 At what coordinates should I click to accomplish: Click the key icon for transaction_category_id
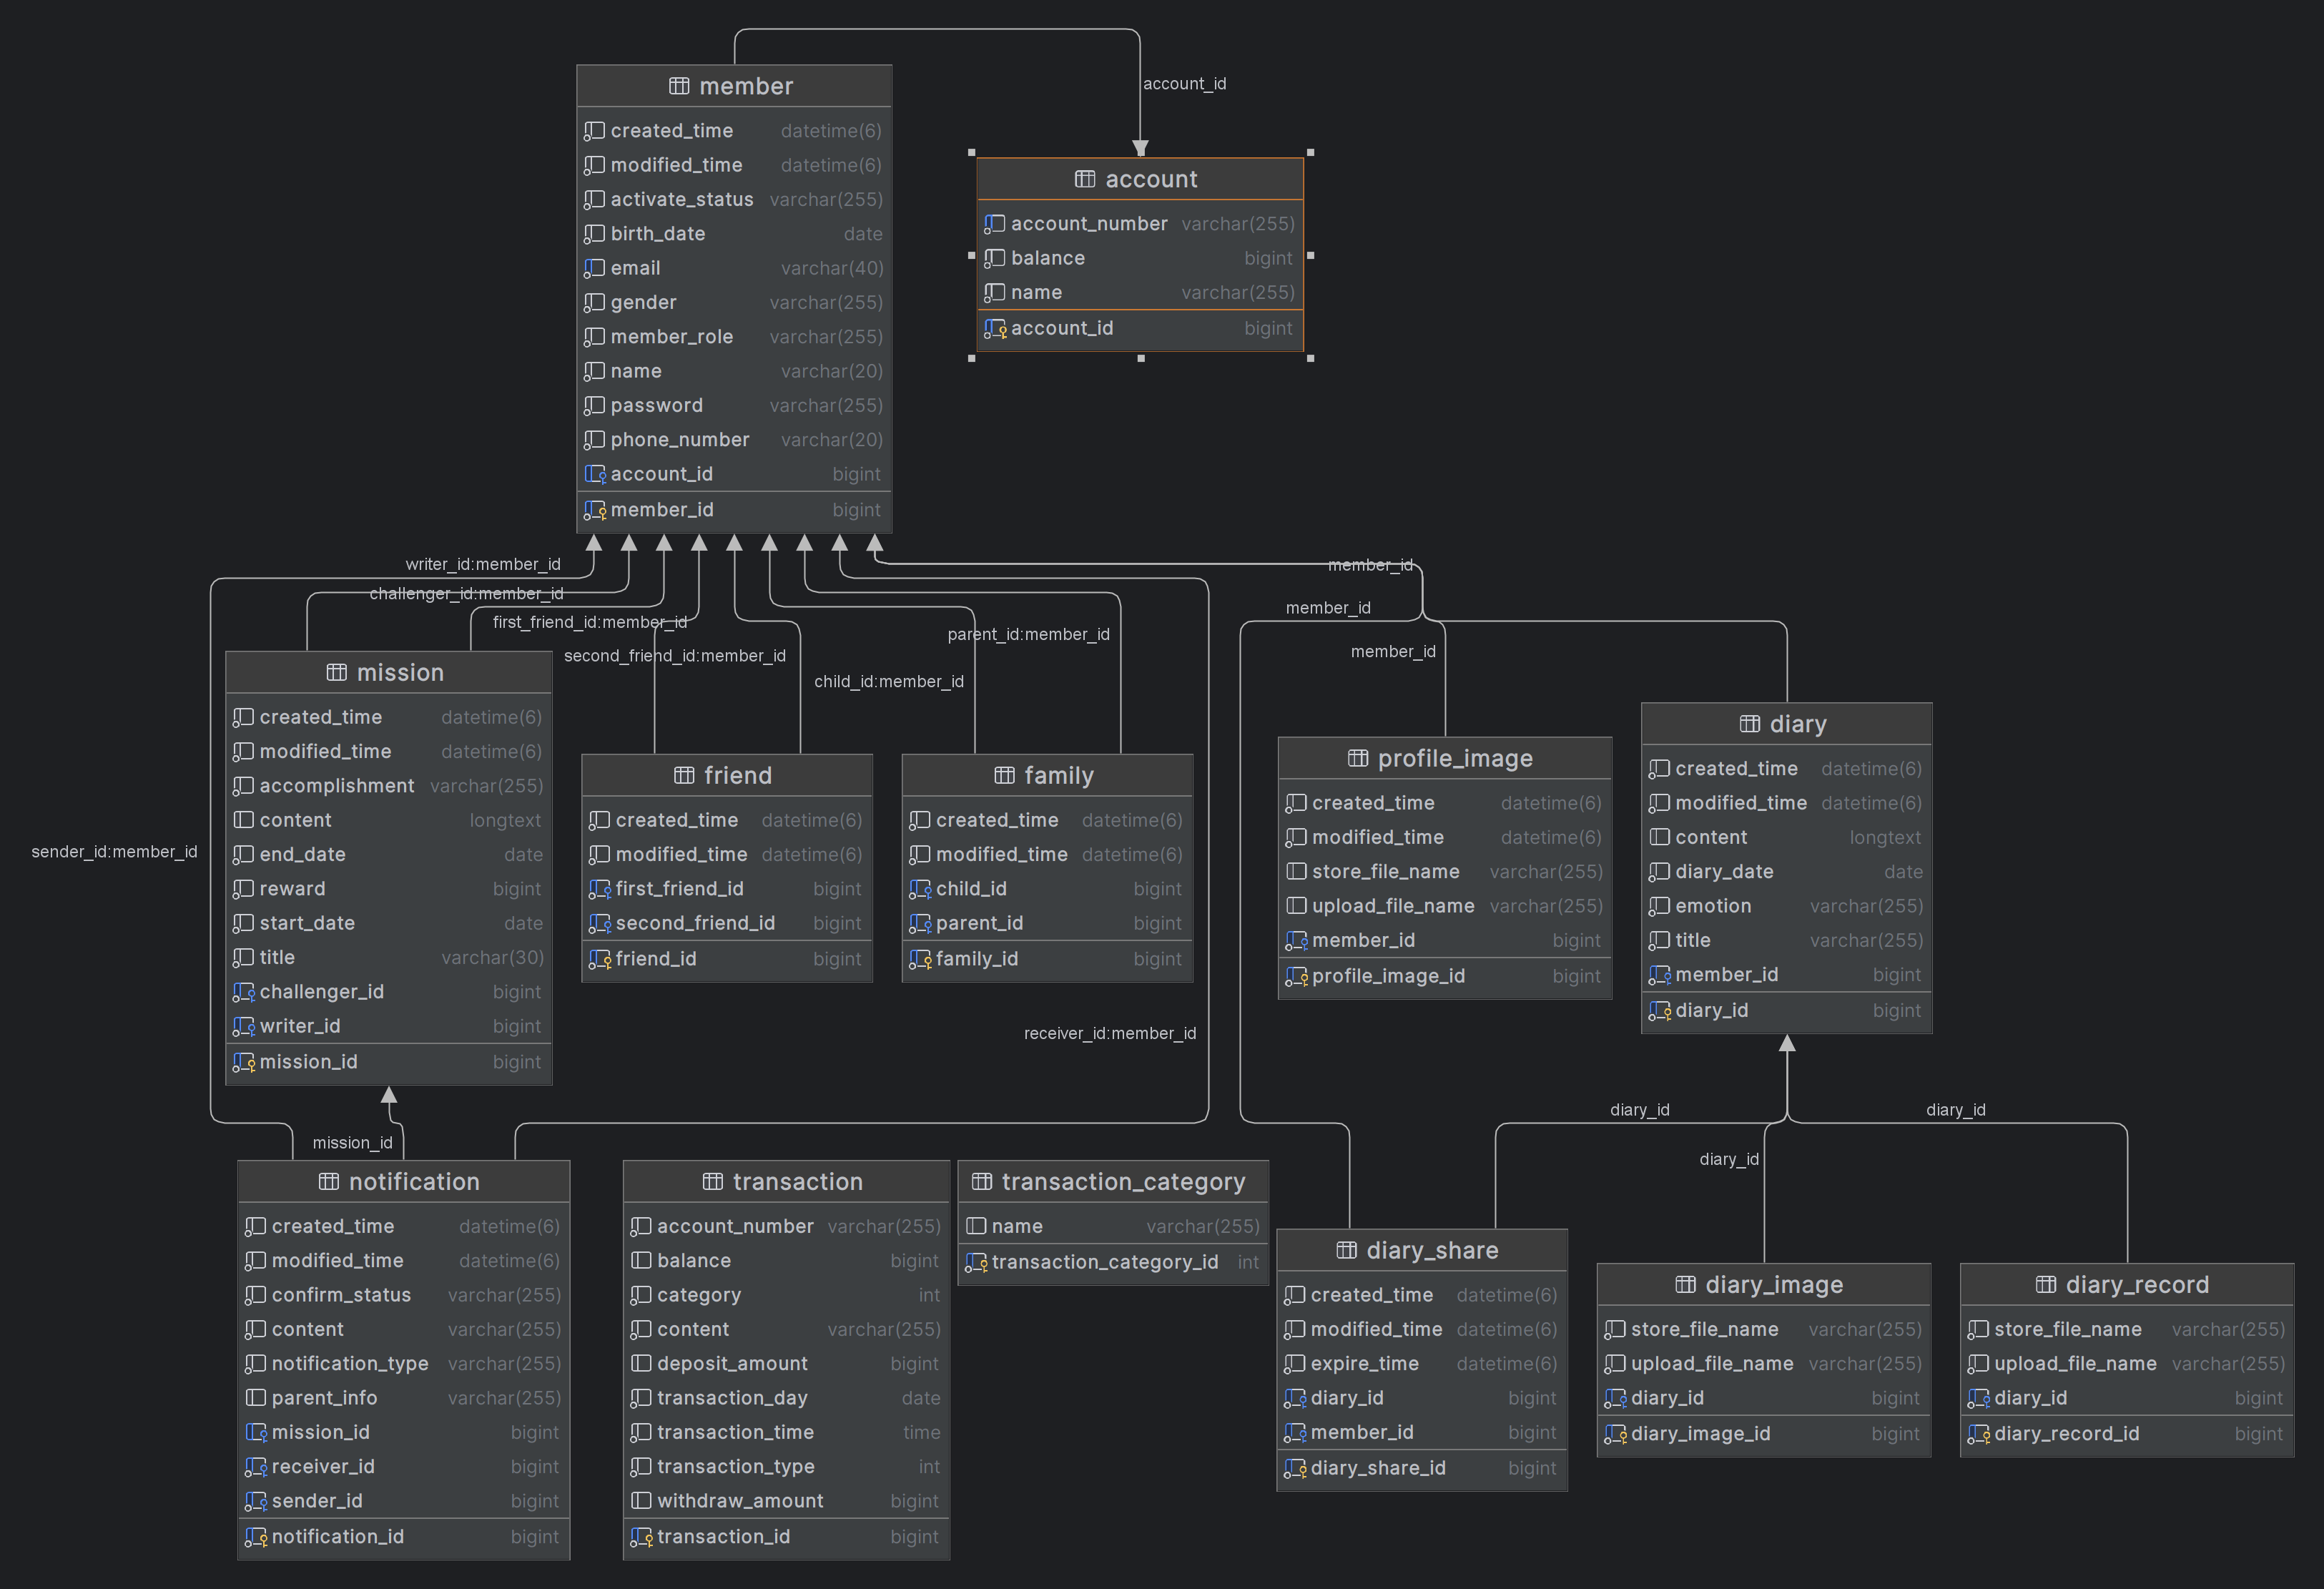(976, 1263)
